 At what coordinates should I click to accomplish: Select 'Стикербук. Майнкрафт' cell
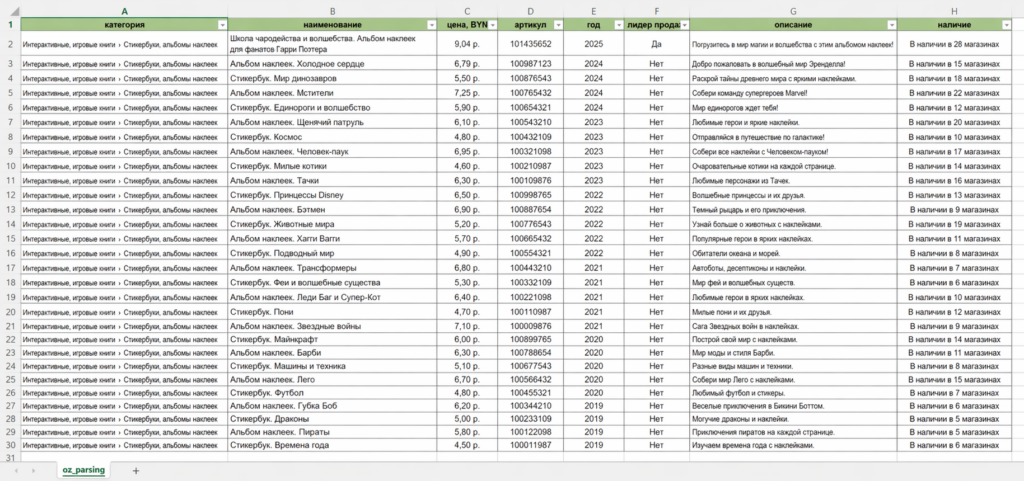click(332, 340)
